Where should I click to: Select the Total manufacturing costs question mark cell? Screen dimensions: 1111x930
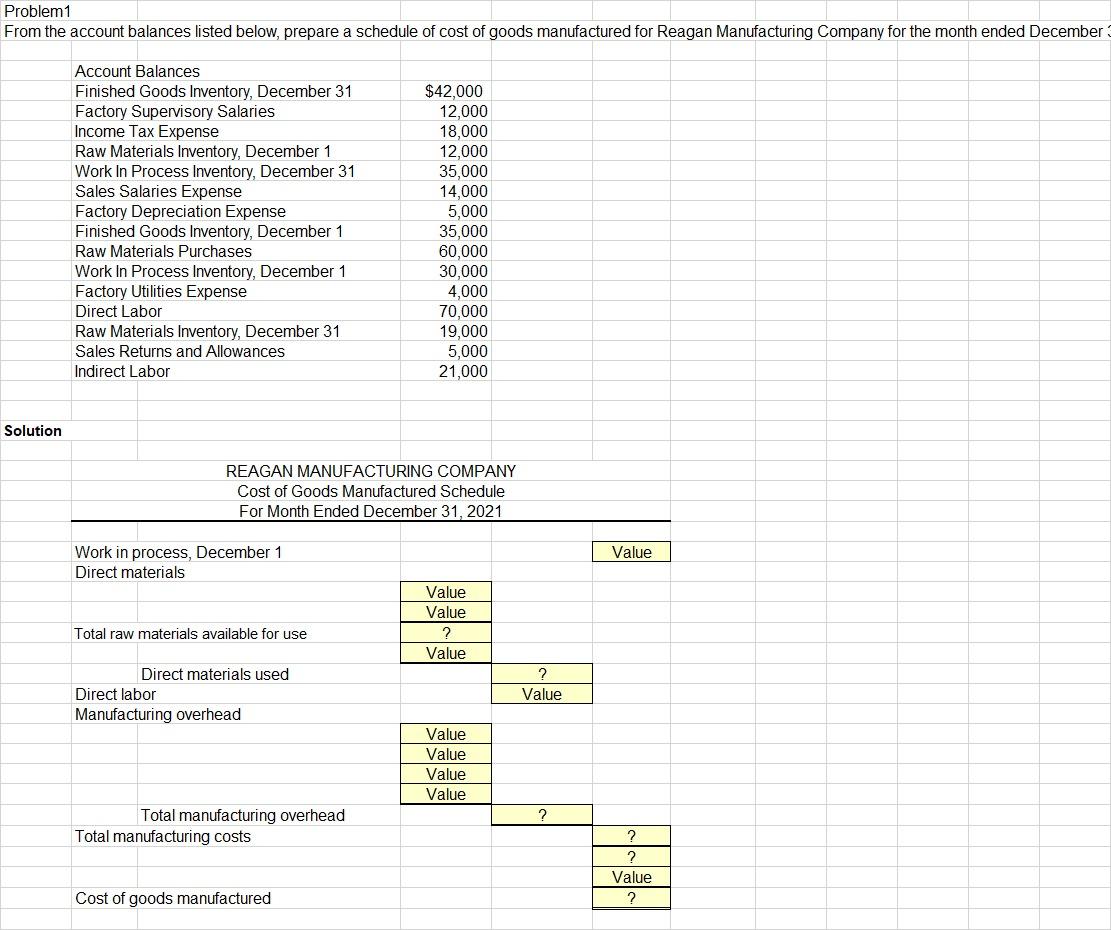(x=631, y=835)
